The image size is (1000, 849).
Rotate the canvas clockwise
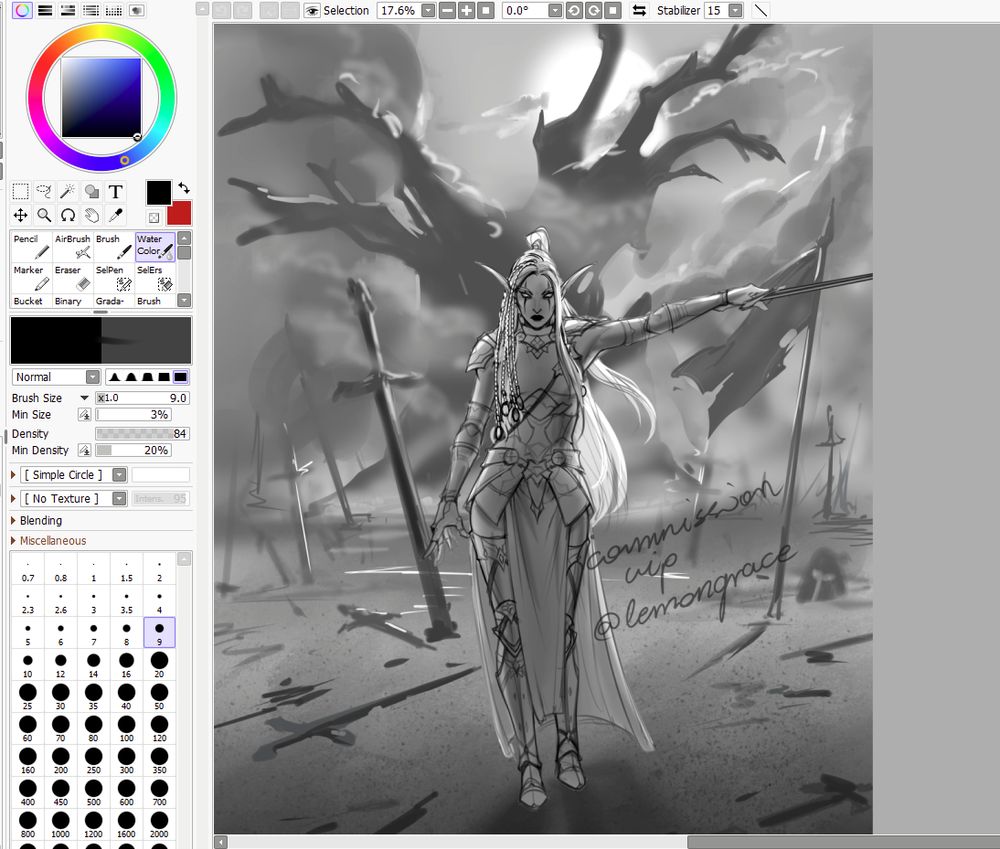tap(593, 11)
